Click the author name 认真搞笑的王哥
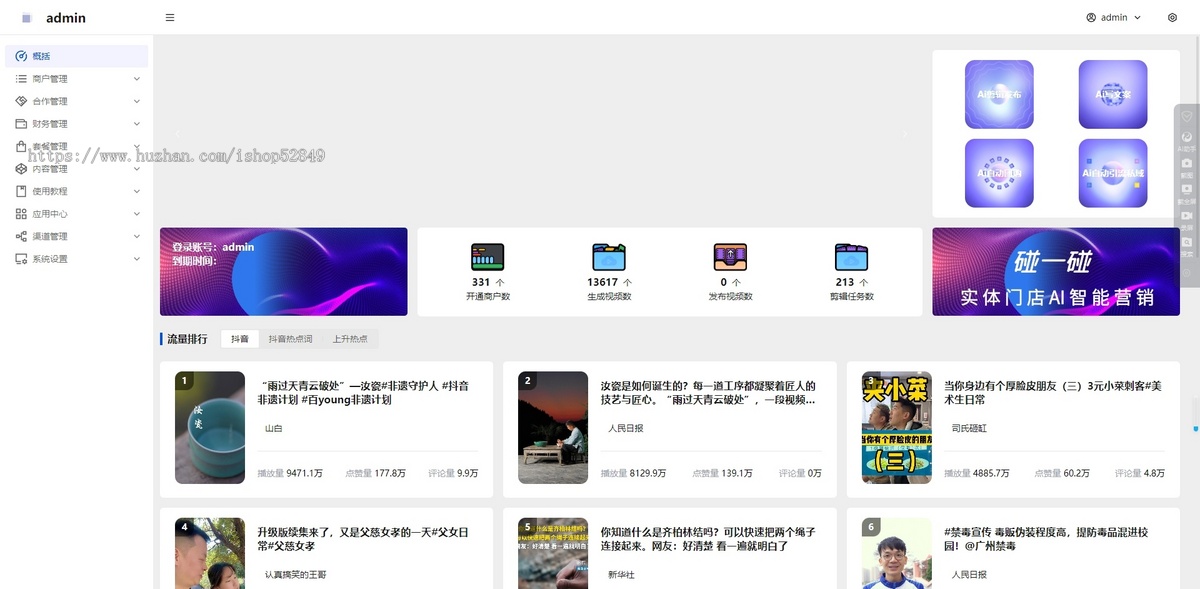This screenshot has width=1200, height=589. (295, 575)
